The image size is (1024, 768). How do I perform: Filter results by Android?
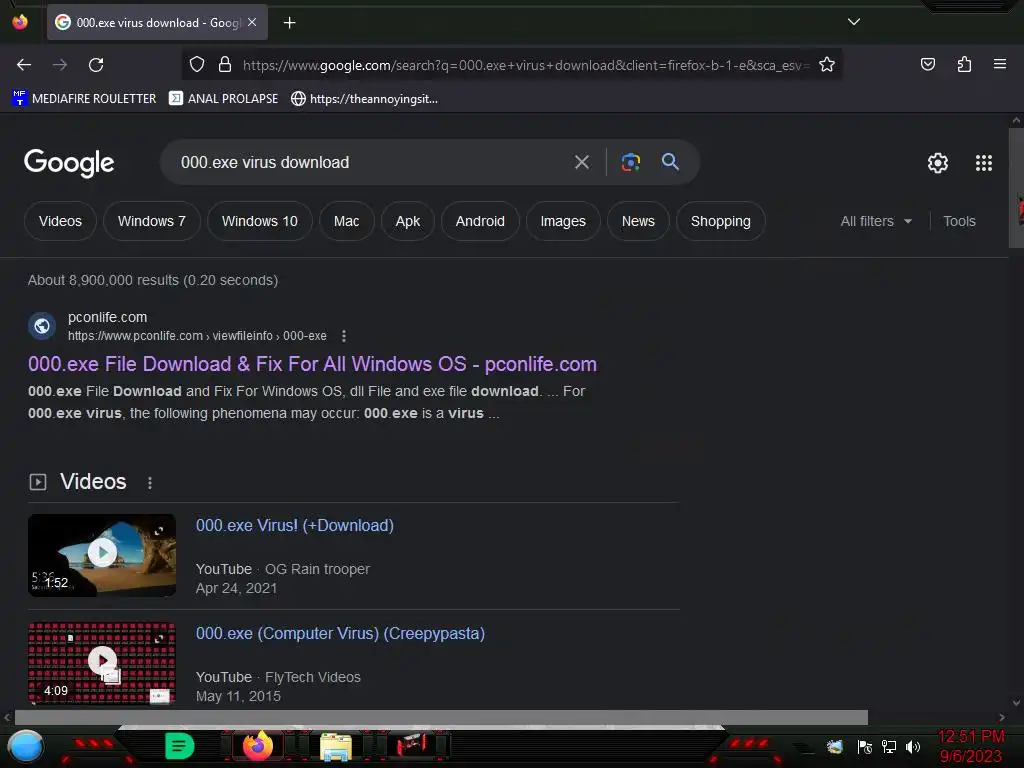coord(480,221)
